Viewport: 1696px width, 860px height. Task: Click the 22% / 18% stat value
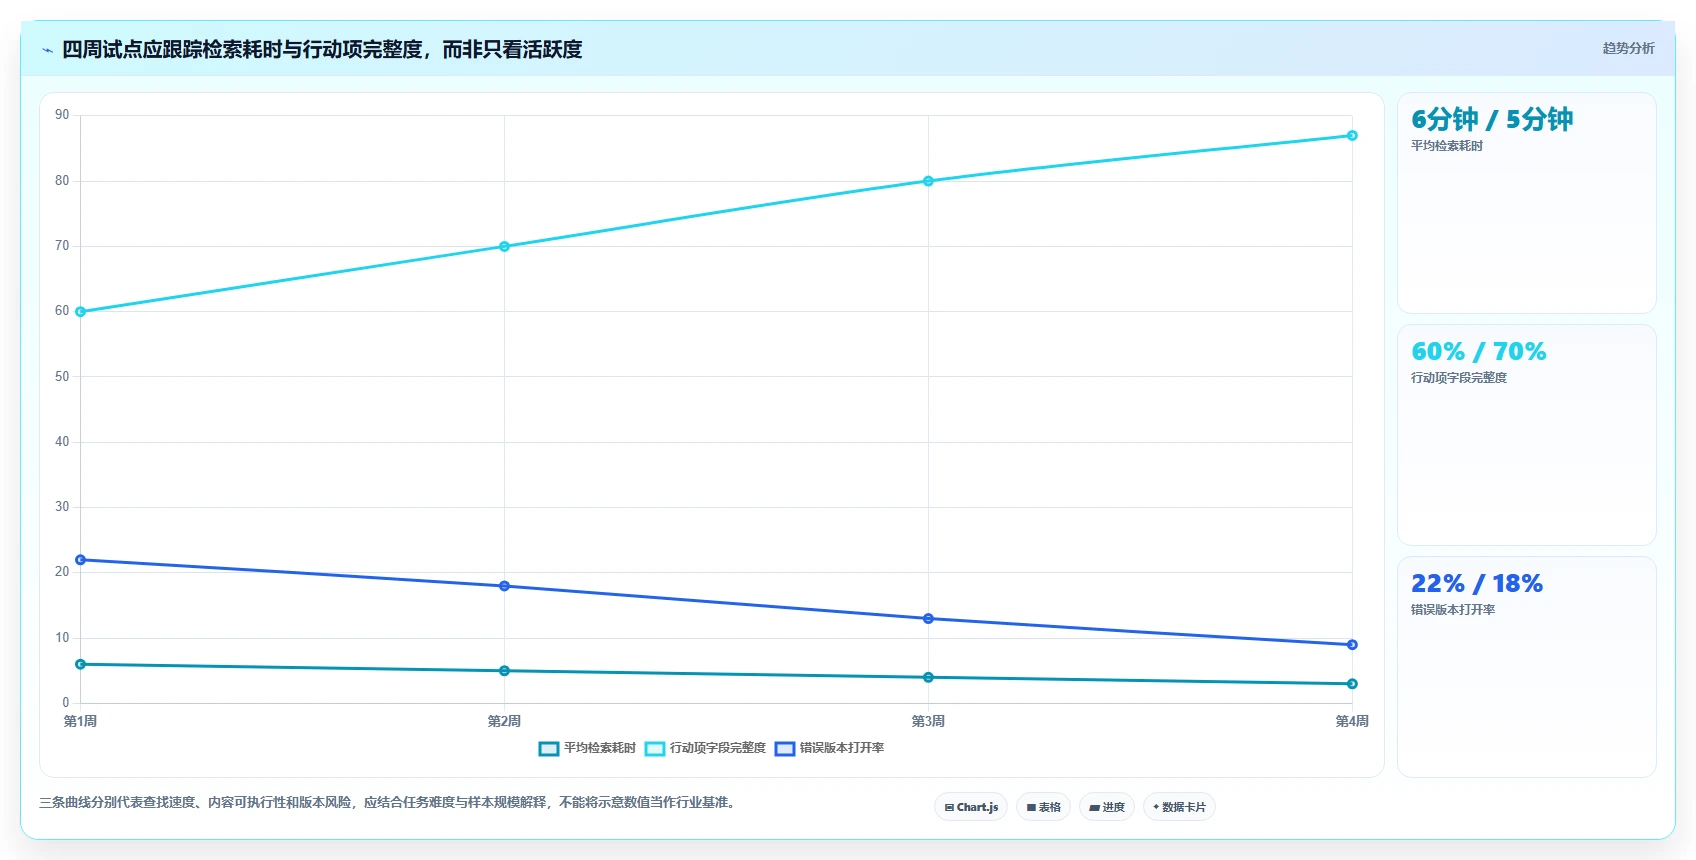click(1477, 584)
